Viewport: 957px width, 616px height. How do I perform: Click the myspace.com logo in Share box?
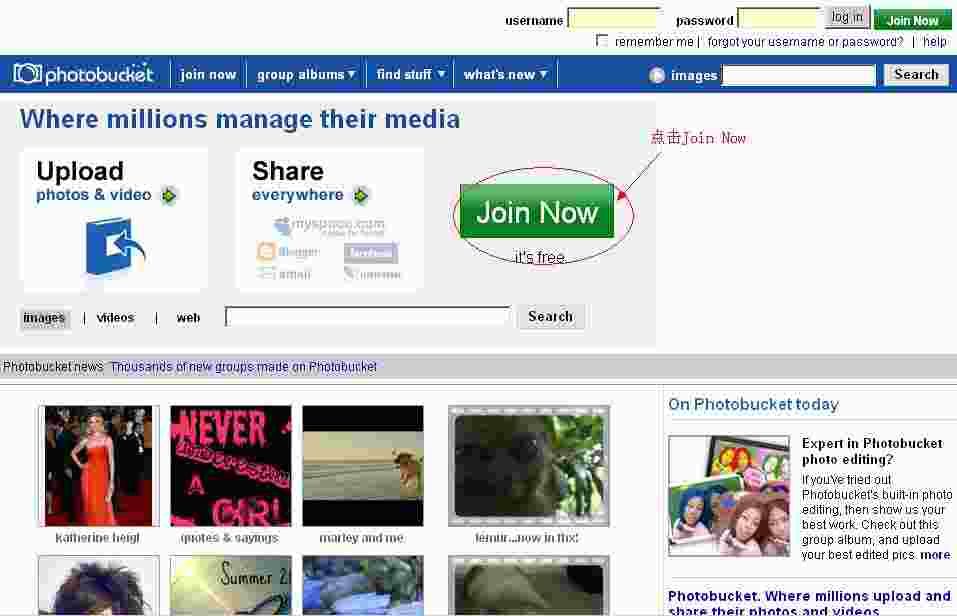point(330,226)
